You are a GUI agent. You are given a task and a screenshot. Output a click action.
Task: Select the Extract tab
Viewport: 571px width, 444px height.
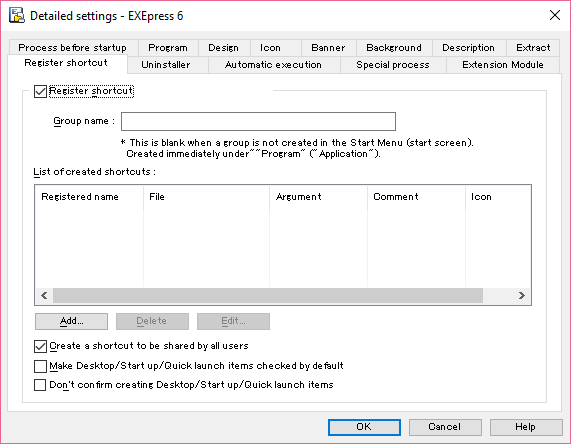coord(533,48)
